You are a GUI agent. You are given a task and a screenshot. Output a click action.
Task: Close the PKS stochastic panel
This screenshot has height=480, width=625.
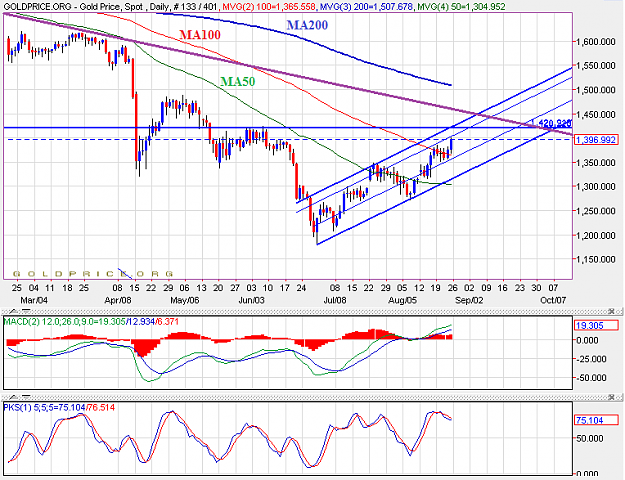click(x=612, y=397)
